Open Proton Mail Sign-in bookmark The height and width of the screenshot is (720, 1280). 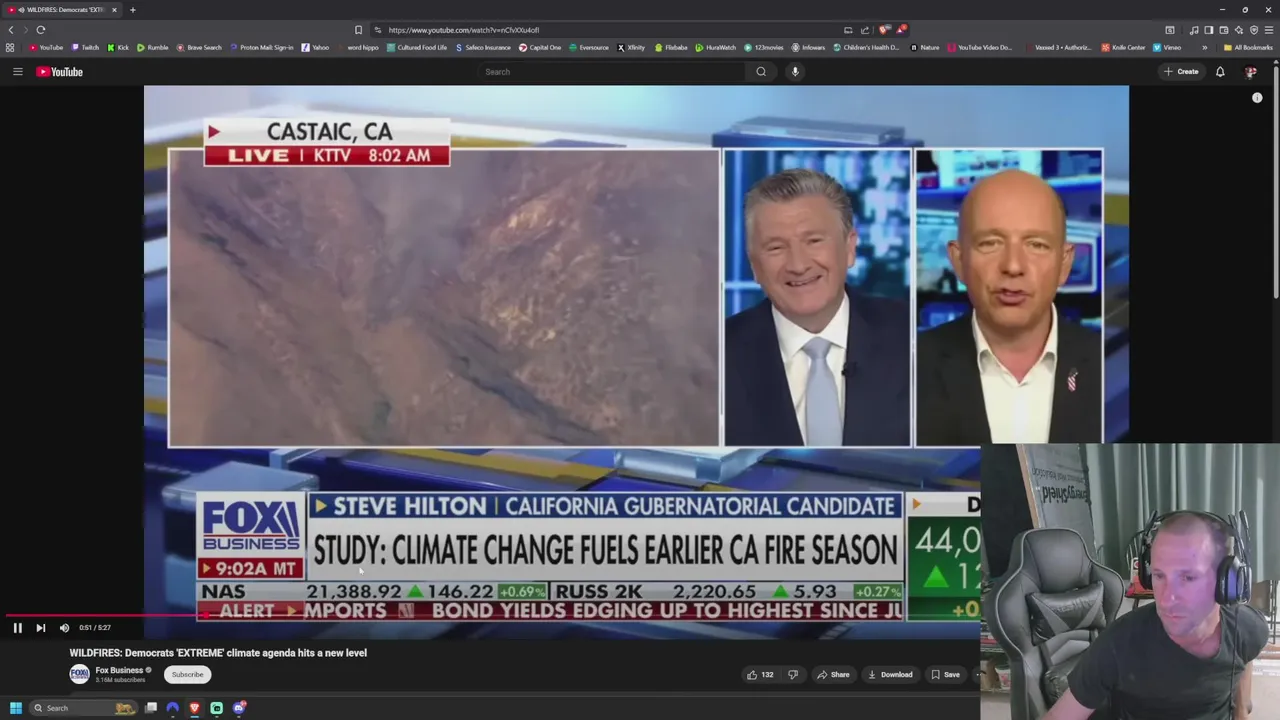pyautogui.click(x=262, y=47)
